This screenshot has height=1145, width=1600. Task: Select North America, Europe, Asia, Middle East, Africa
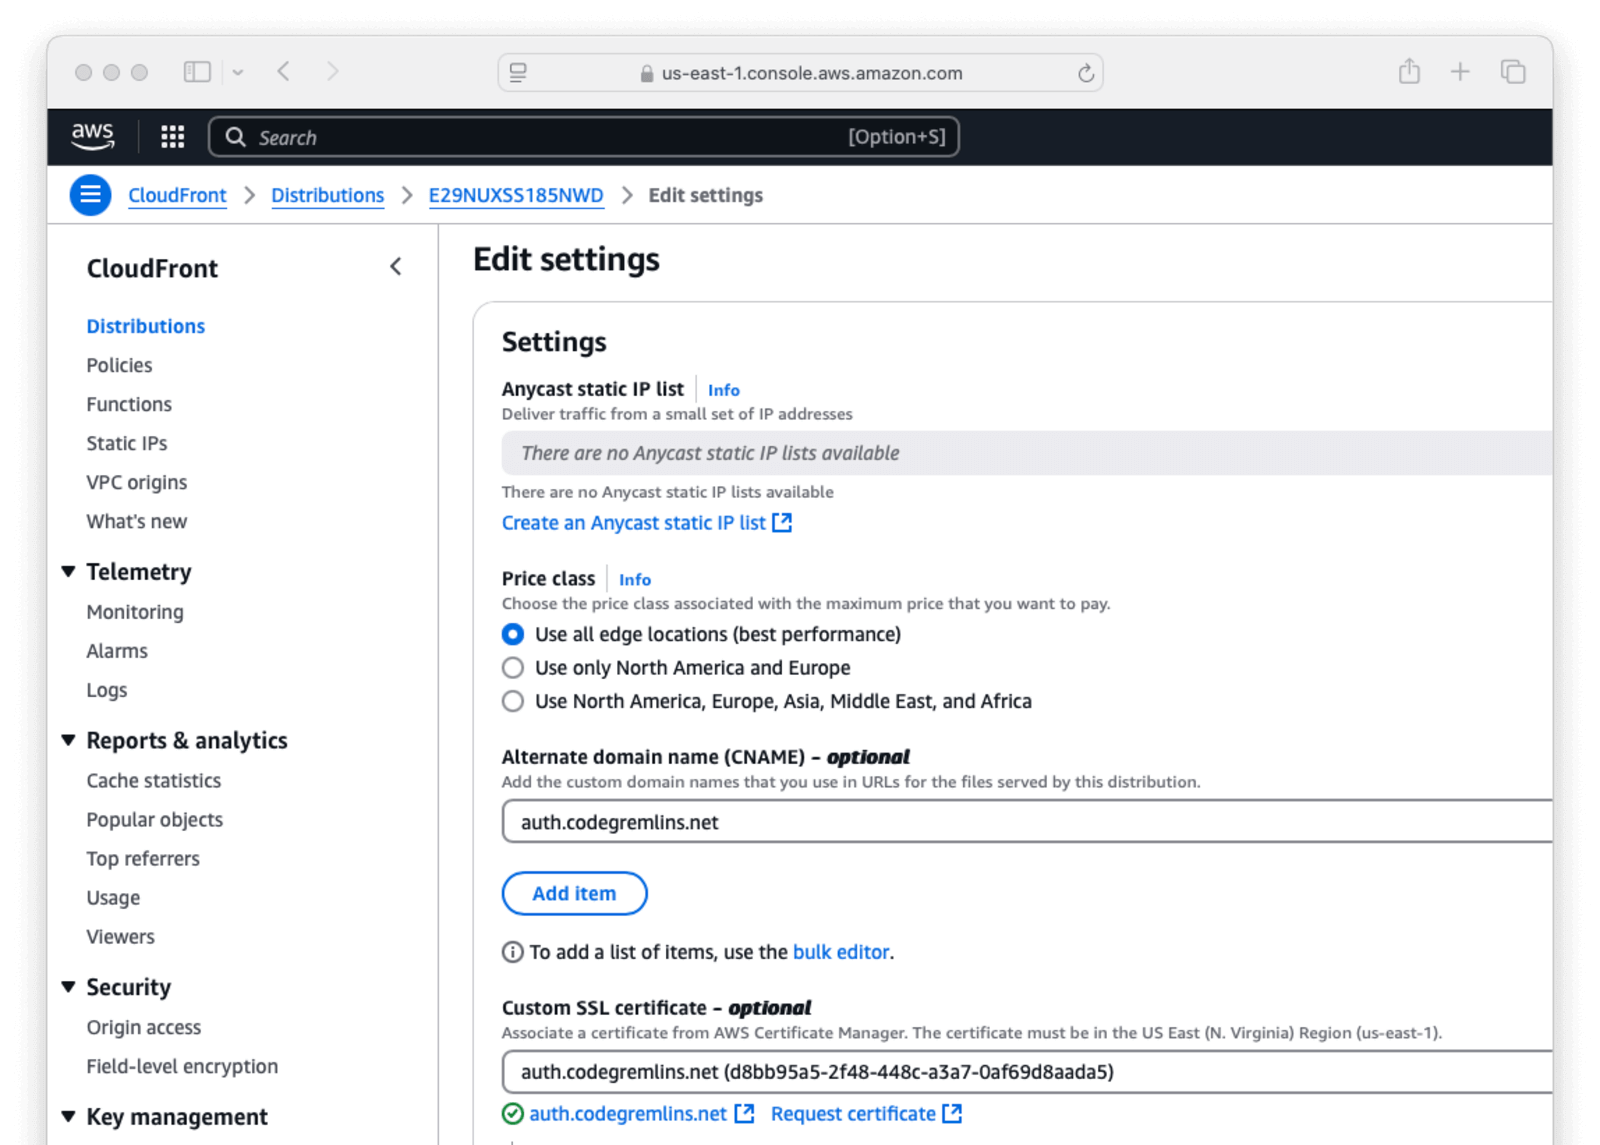pos(513,701)
